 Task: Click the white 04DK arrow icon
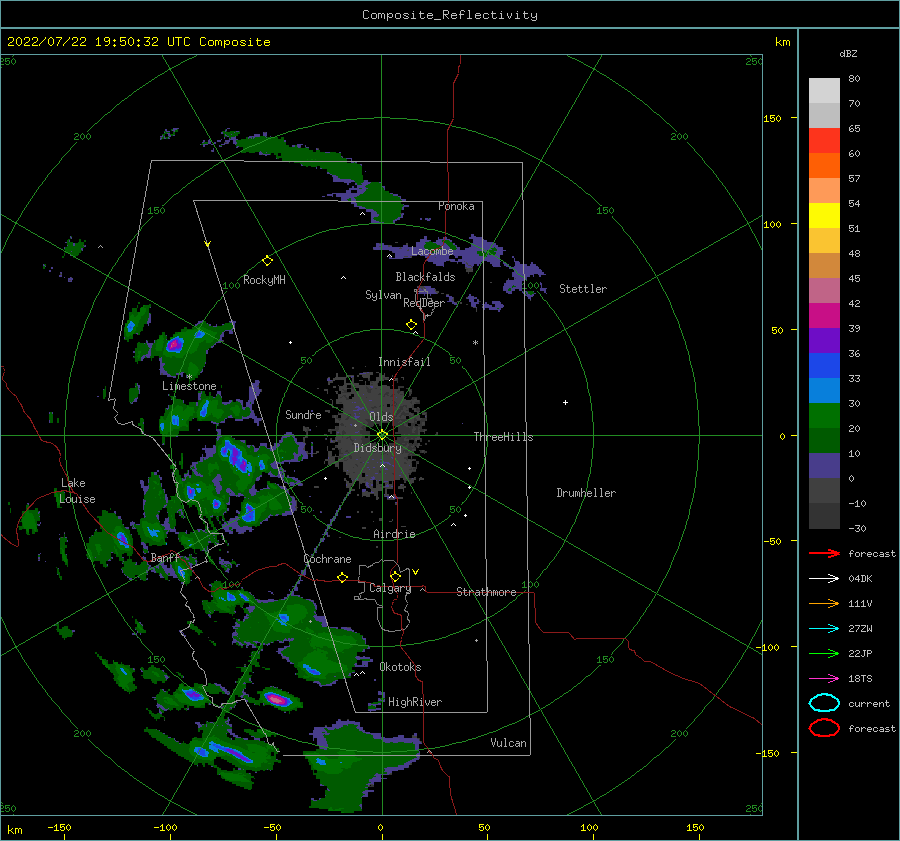tap(824, 578)
